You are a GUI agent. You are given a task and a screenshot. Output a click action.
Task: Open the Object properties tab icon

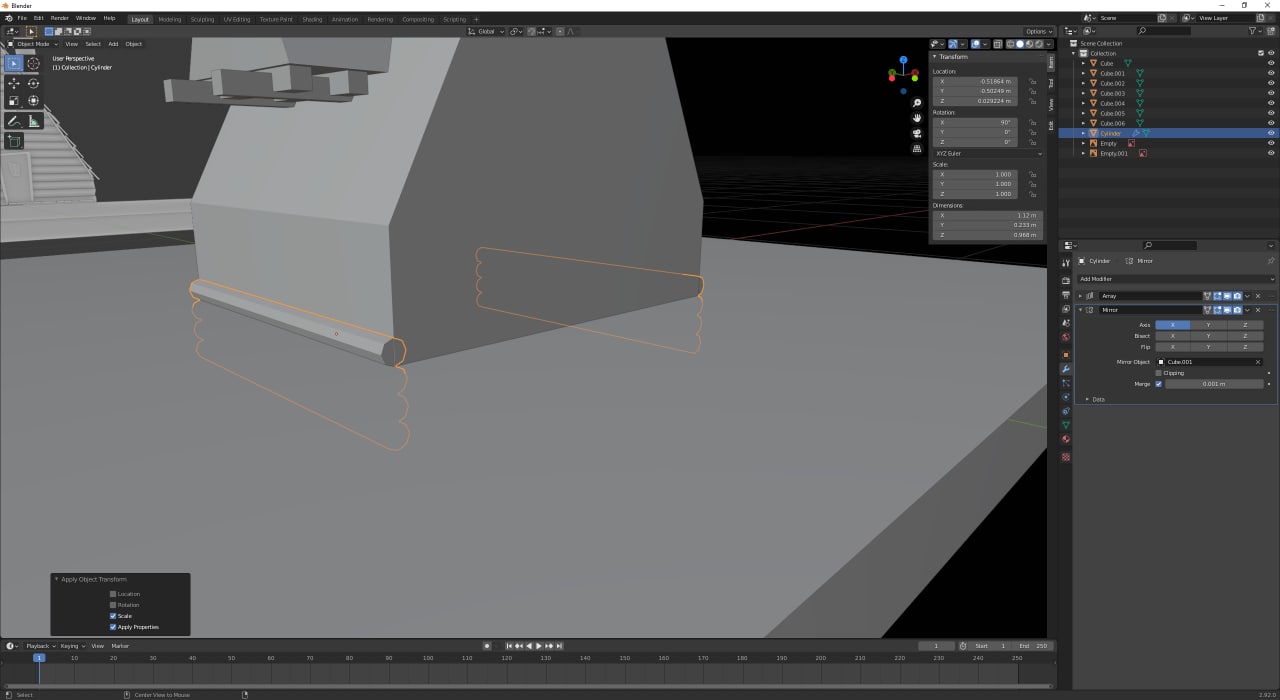point(1066,355)
